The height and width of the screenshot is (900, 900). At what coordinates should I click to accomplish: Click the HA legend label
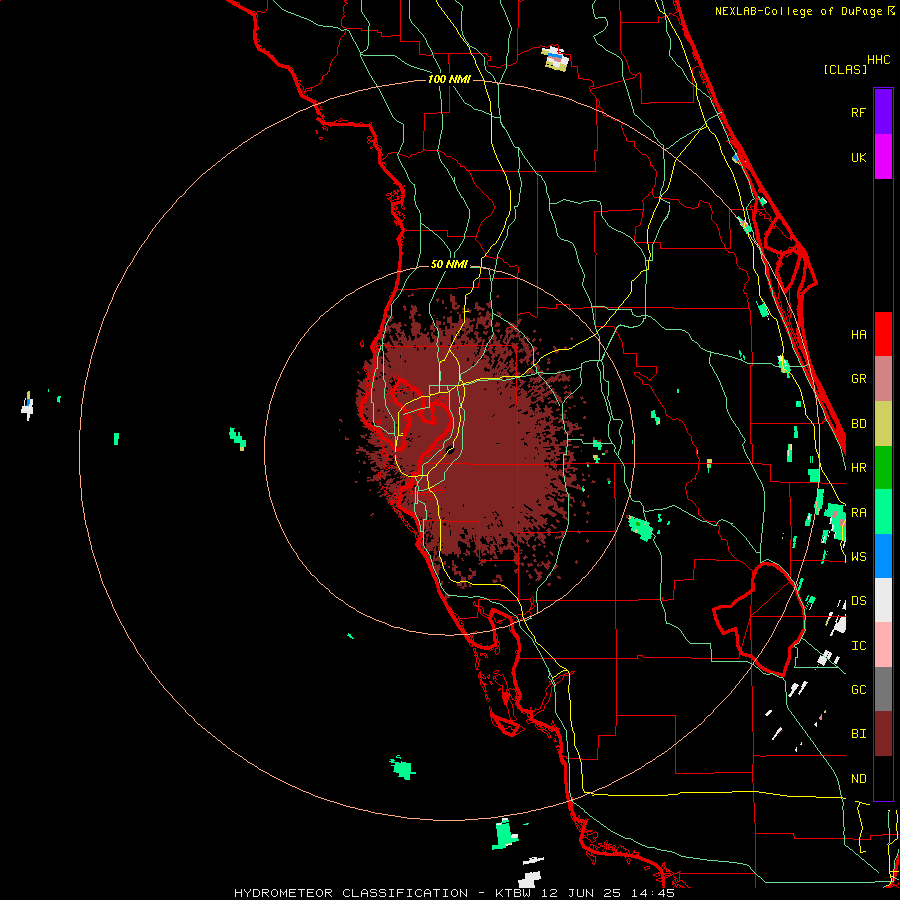pyautogui.click(x=858, y=335)
